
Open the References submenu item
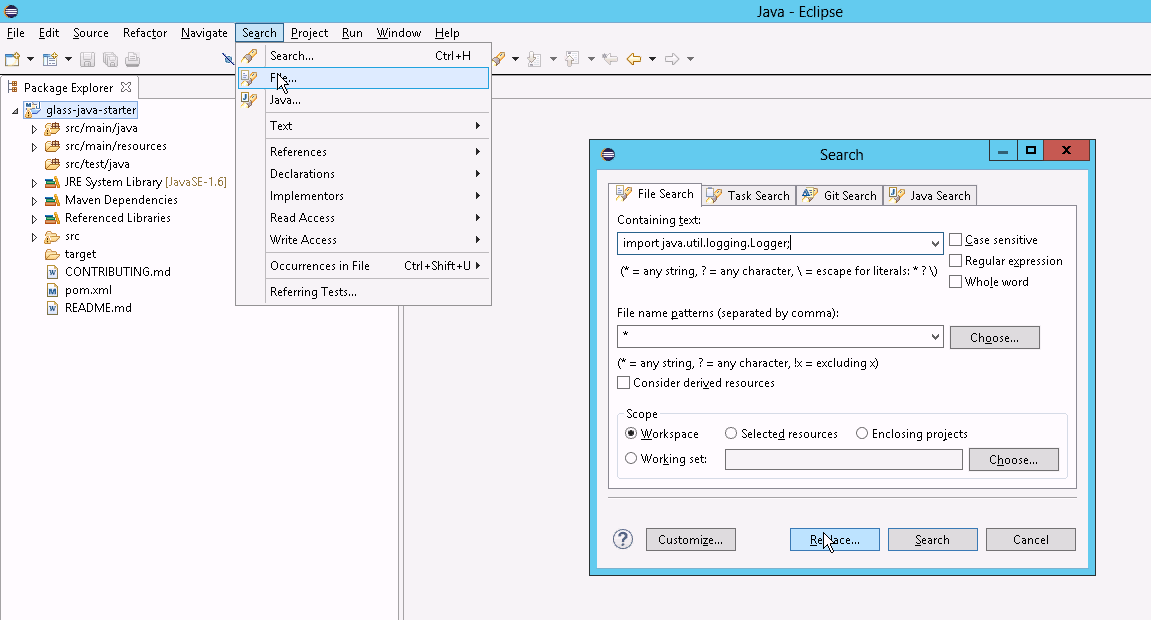coord(298,152)
